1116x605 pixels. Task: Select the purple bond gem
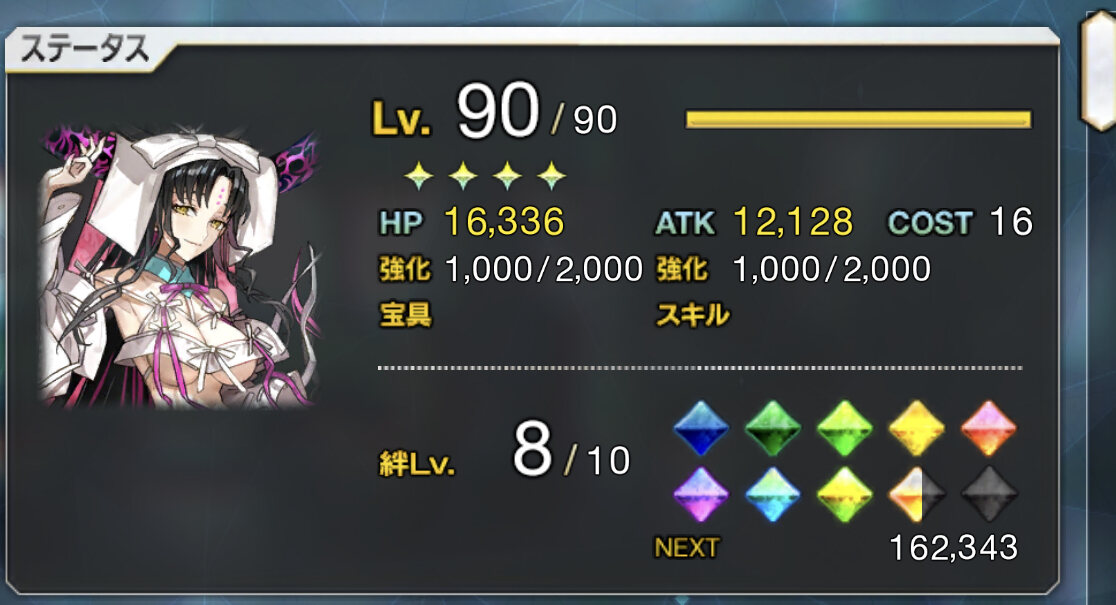tap(701, 494)
